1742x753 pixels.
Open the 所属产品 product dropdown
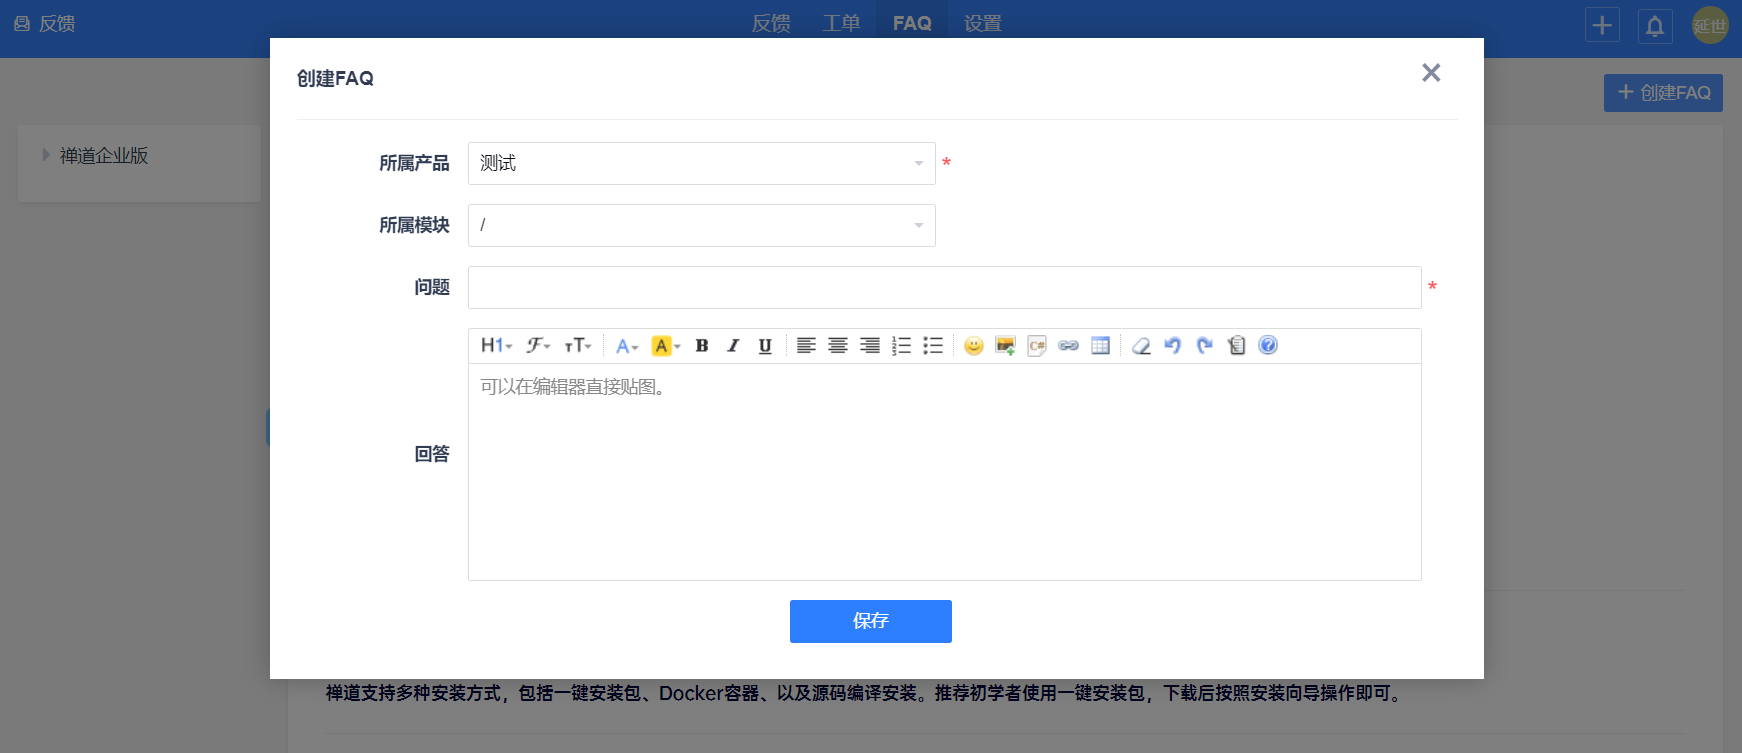click(702, 163)
